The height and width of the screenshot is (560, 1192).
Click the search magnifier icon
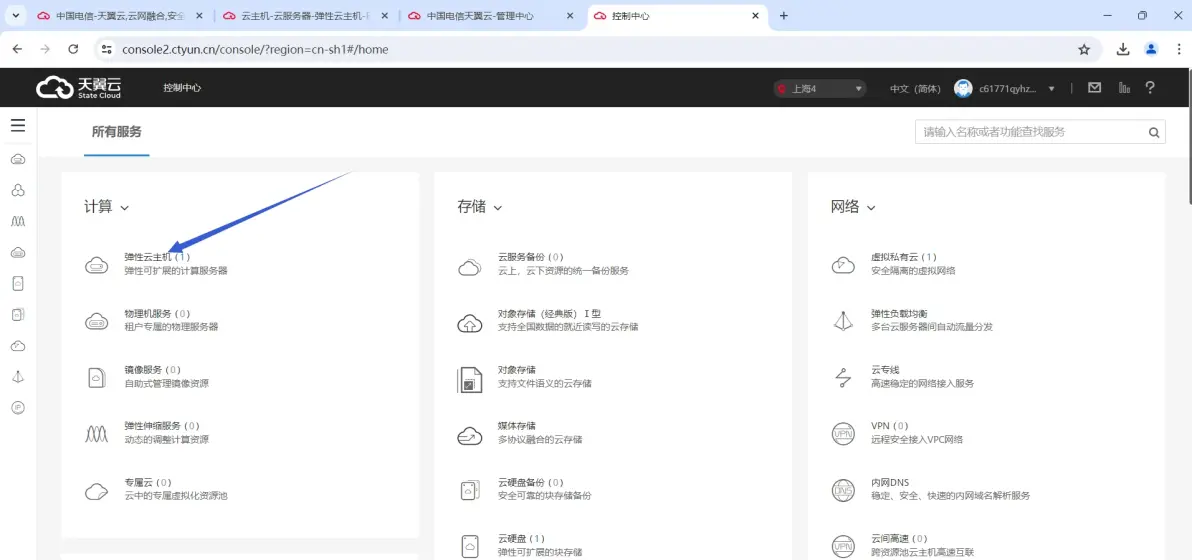(1154, 132)
